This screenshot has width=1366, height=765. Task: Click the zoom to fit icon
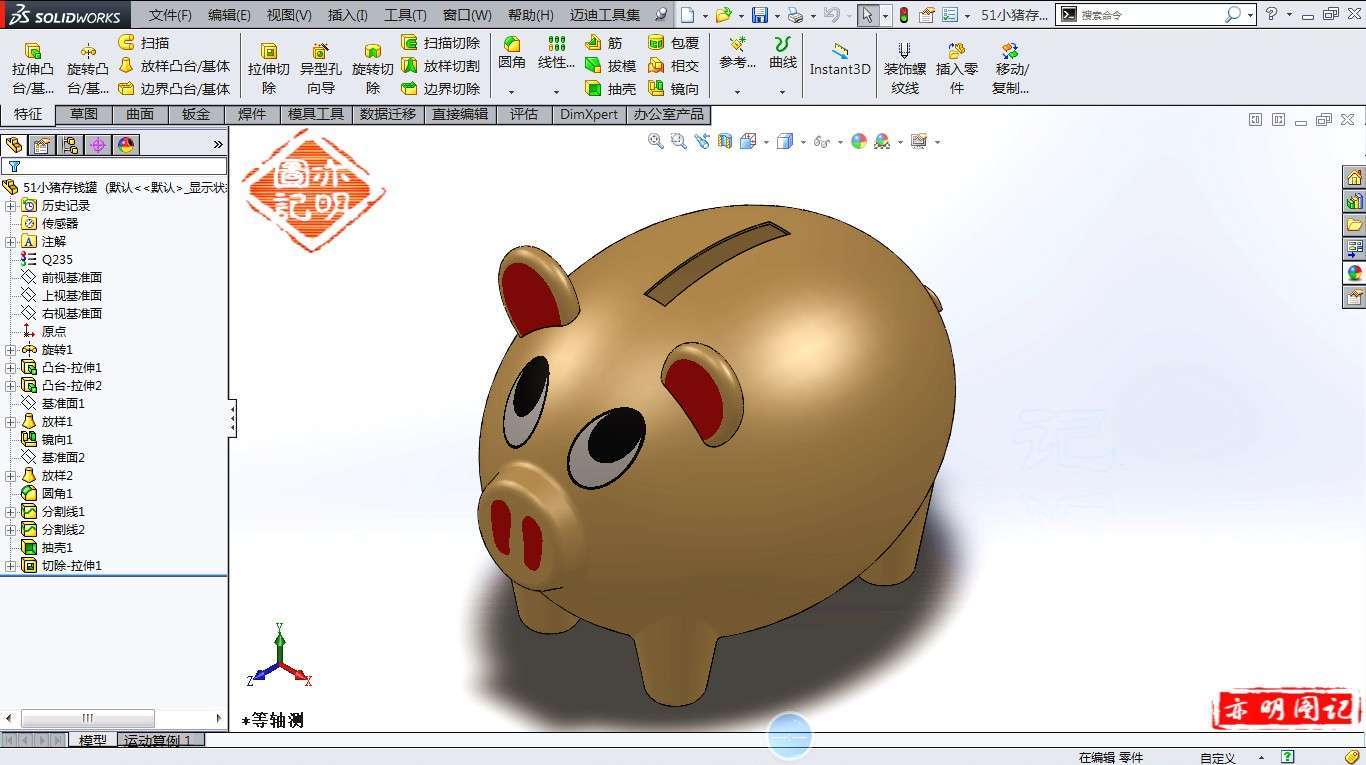(655, 141)
